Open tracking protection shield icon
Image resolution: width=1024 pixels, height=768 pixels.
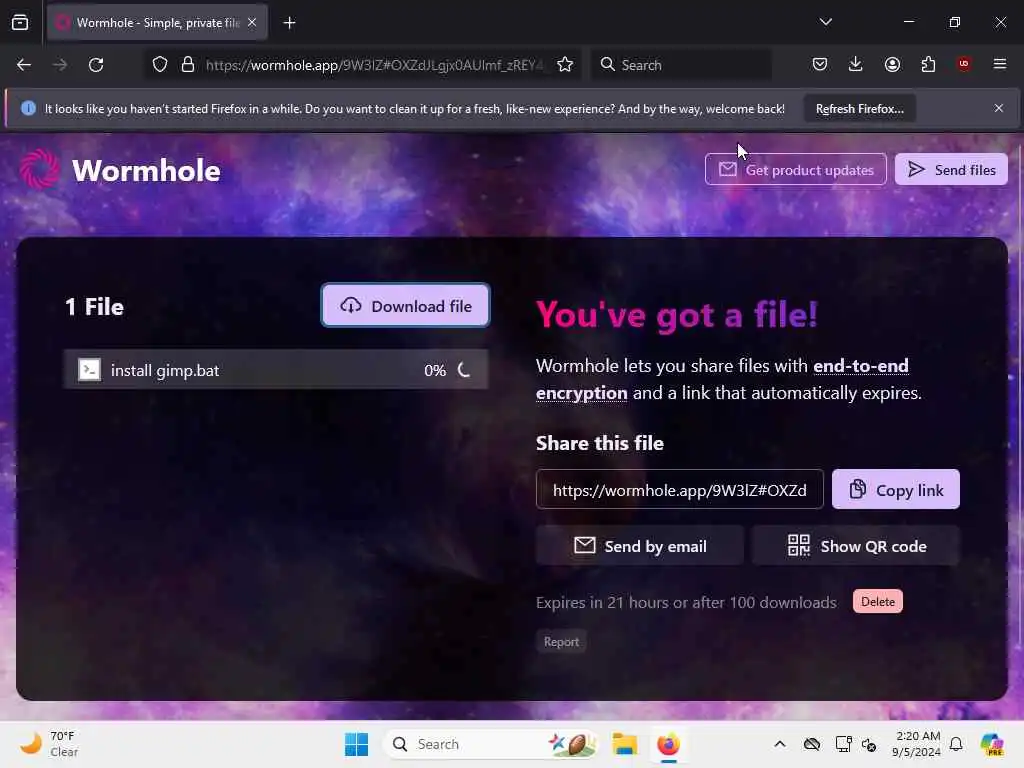(160, 65)
